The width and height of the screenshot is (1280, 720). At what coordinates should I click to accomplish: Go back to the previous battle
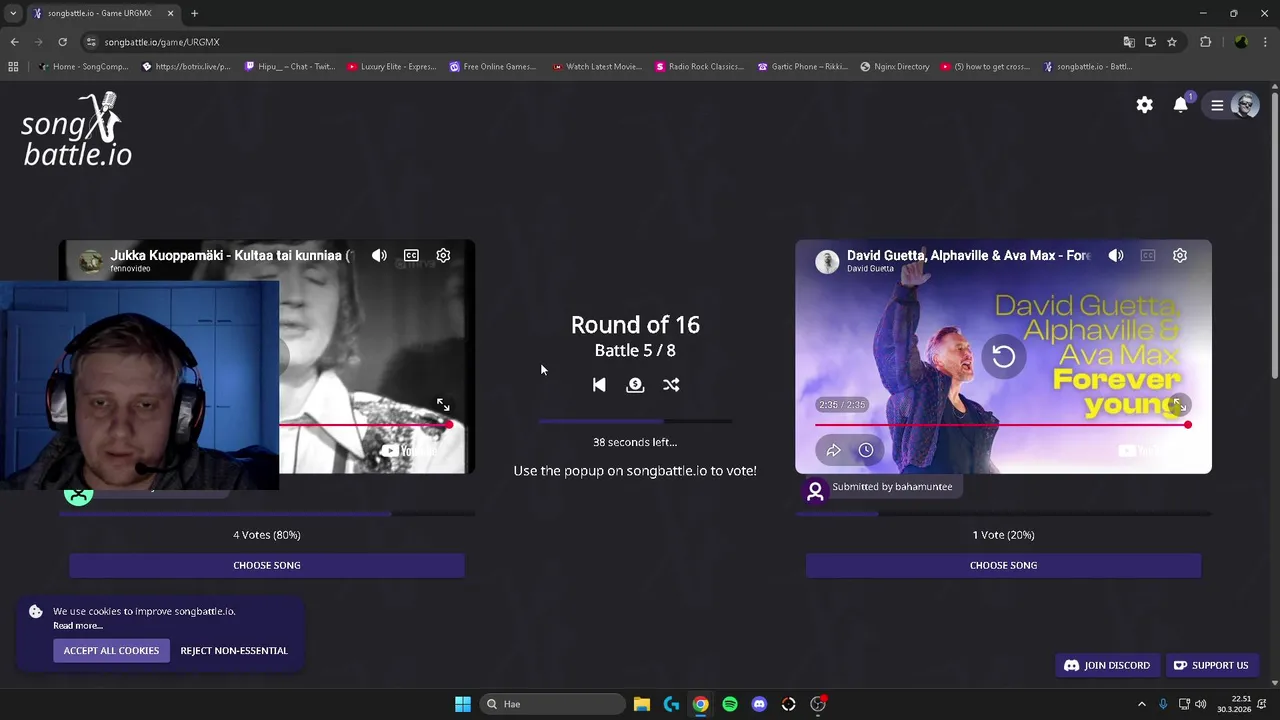599,385
